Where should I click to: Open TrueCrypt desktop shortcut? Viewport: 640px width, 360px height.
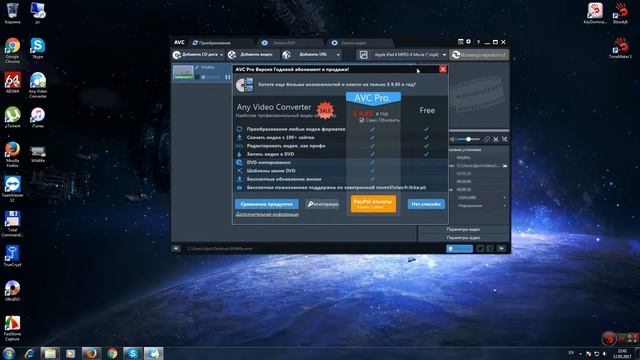coord(12,256)
